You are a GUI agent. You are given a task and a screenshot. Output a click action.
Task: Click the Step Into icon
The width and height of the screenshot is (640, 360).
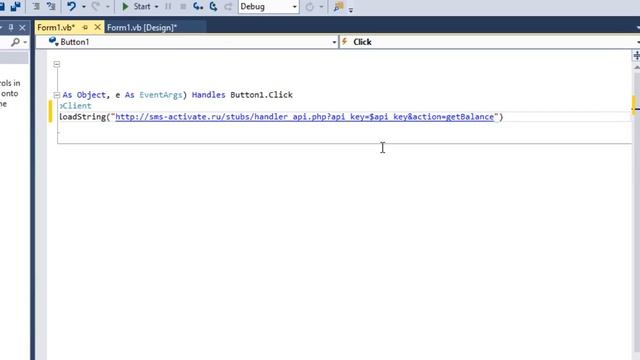[198, 6]
